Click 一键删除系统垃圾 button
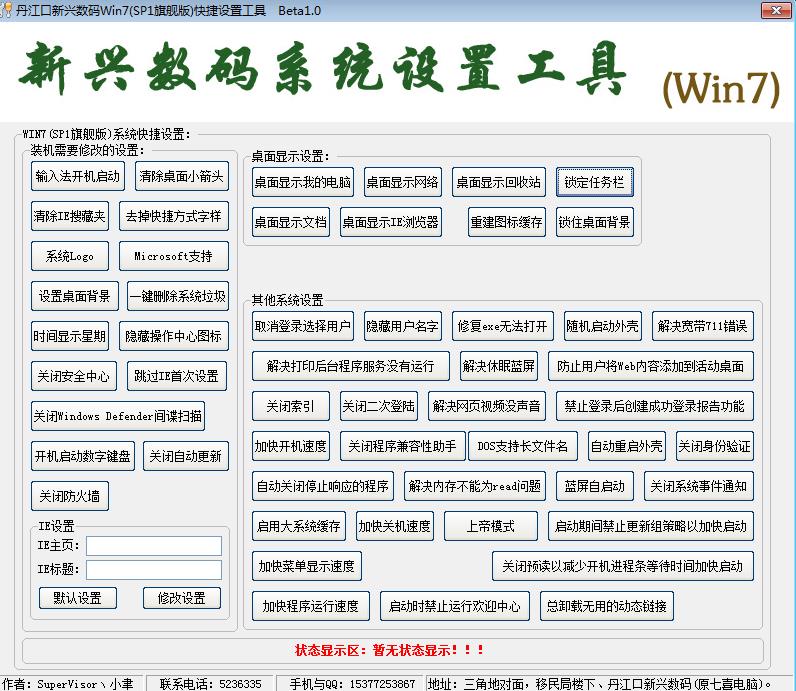796x691 pixels. pos(178,296)
